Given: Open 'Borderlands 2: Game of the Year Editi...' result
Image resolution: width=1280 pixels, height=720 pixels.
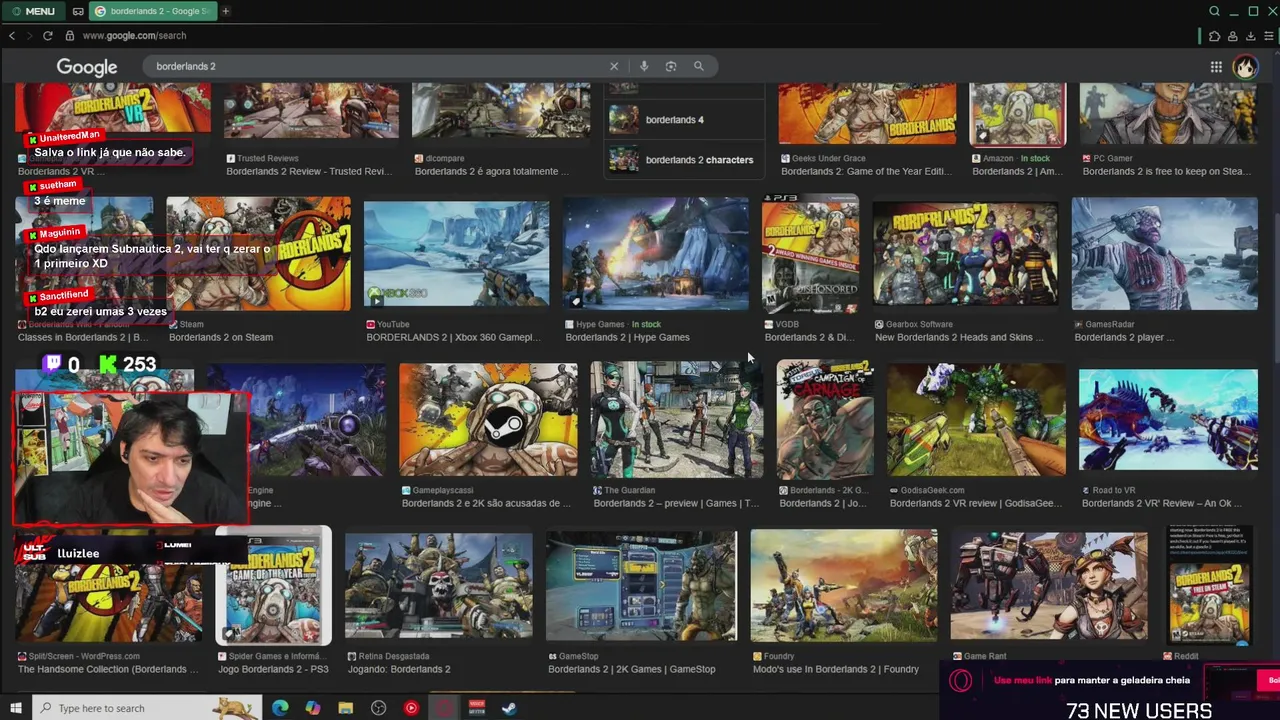Looking at the screenshot, I should tap(866, 171).
